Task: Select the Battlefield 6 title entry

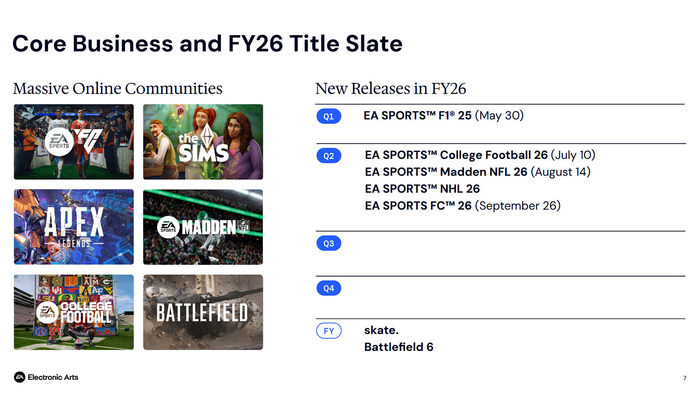Action: point(399,347)
